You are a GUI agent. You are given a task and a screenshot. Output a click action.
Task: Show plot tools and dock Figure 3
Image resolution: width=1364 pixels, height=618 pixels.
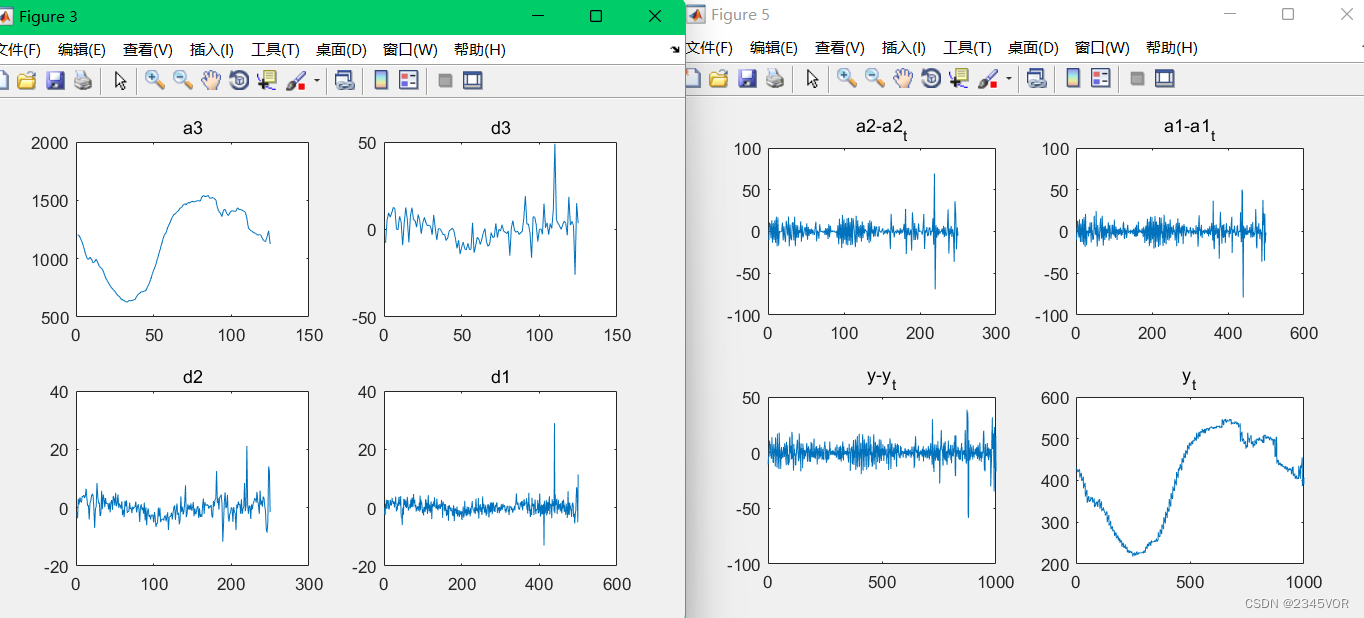click(x=473, y=81)
